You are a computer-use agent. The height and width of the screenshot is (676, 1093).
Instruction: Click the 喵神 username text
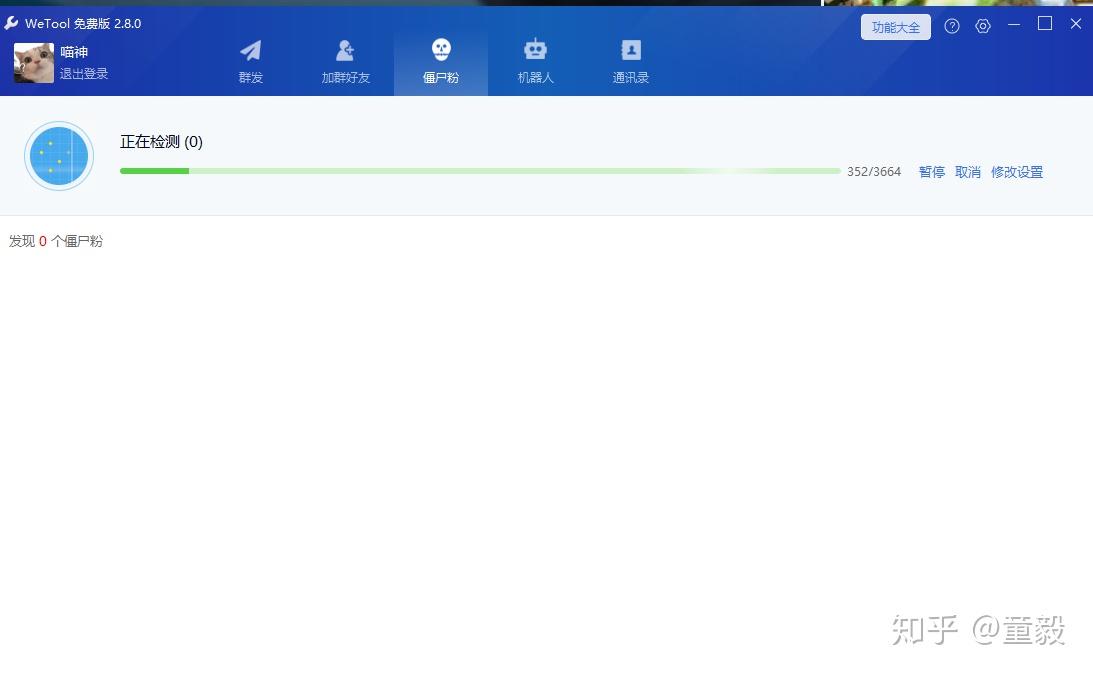click(x=74, y=52)
